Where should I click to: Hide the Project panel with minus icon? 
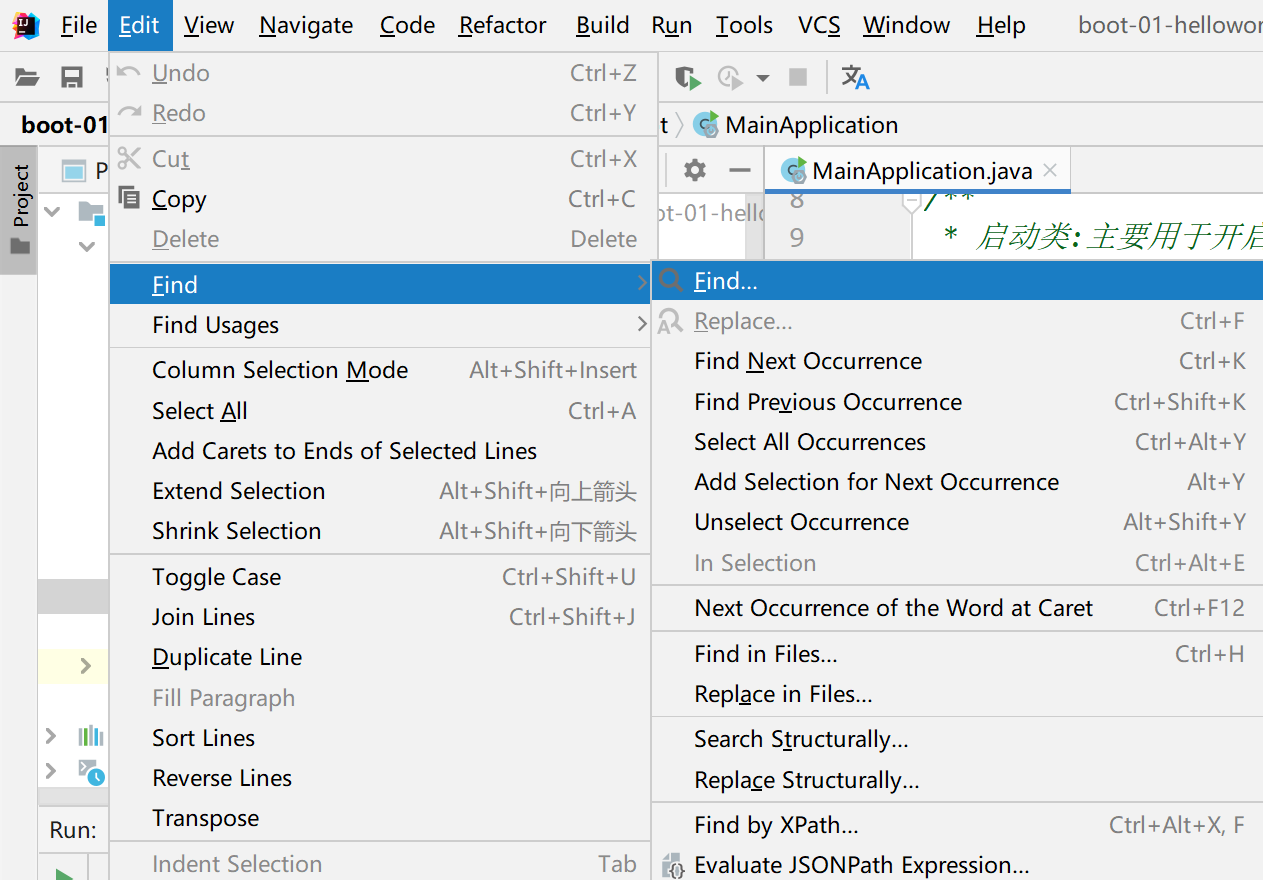point(740,170)
